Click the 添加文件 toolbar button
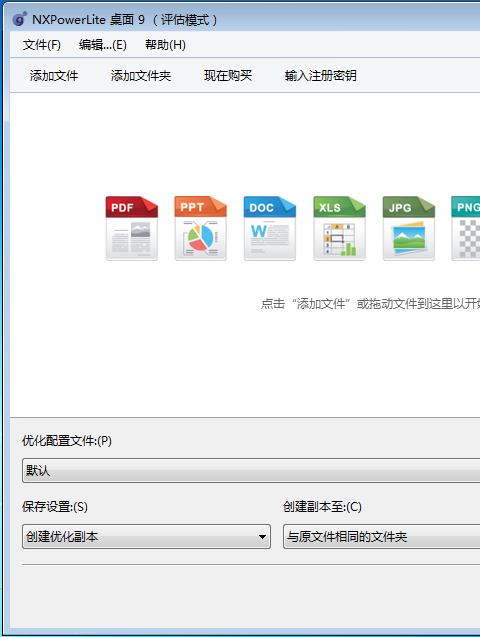The width and height of the screenshot is (480, 637). click(x=54, y=76)
